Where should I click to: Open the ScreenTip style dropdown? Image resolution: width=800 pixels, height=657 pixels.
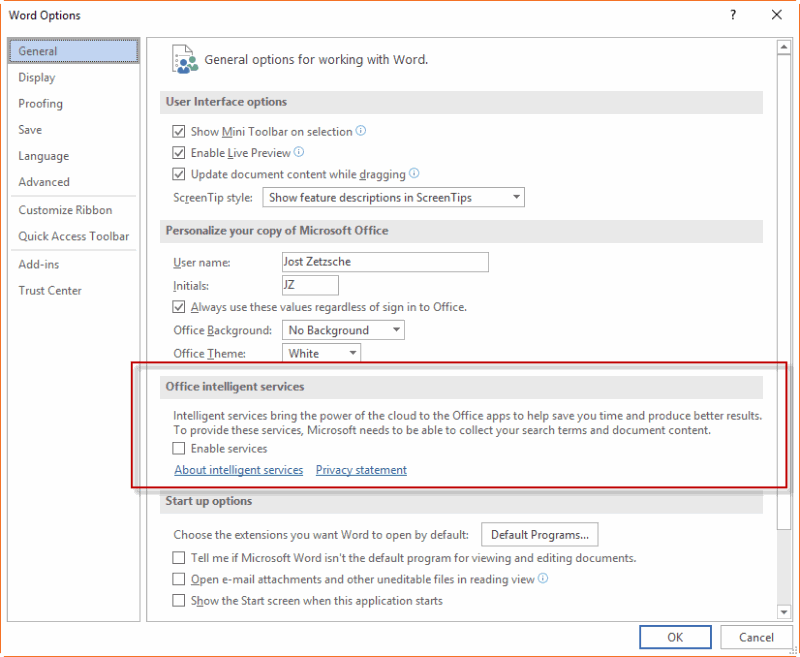393,197
